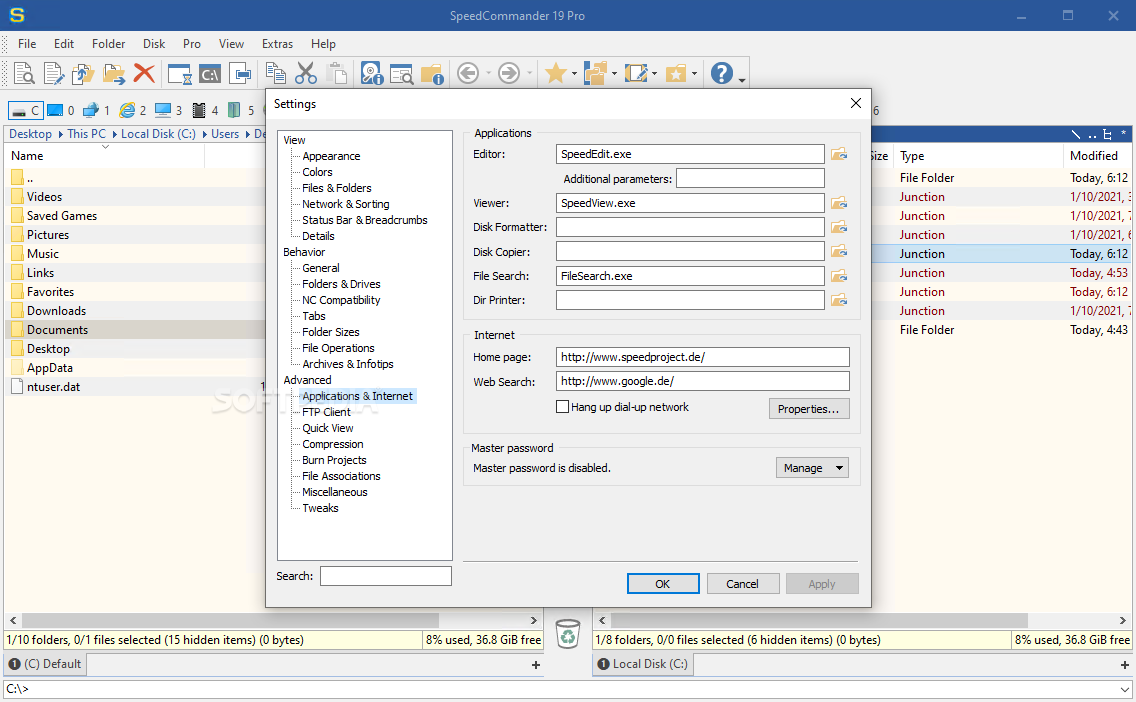Click the Properties... button
1136x702 pixels.
(809, 409)
